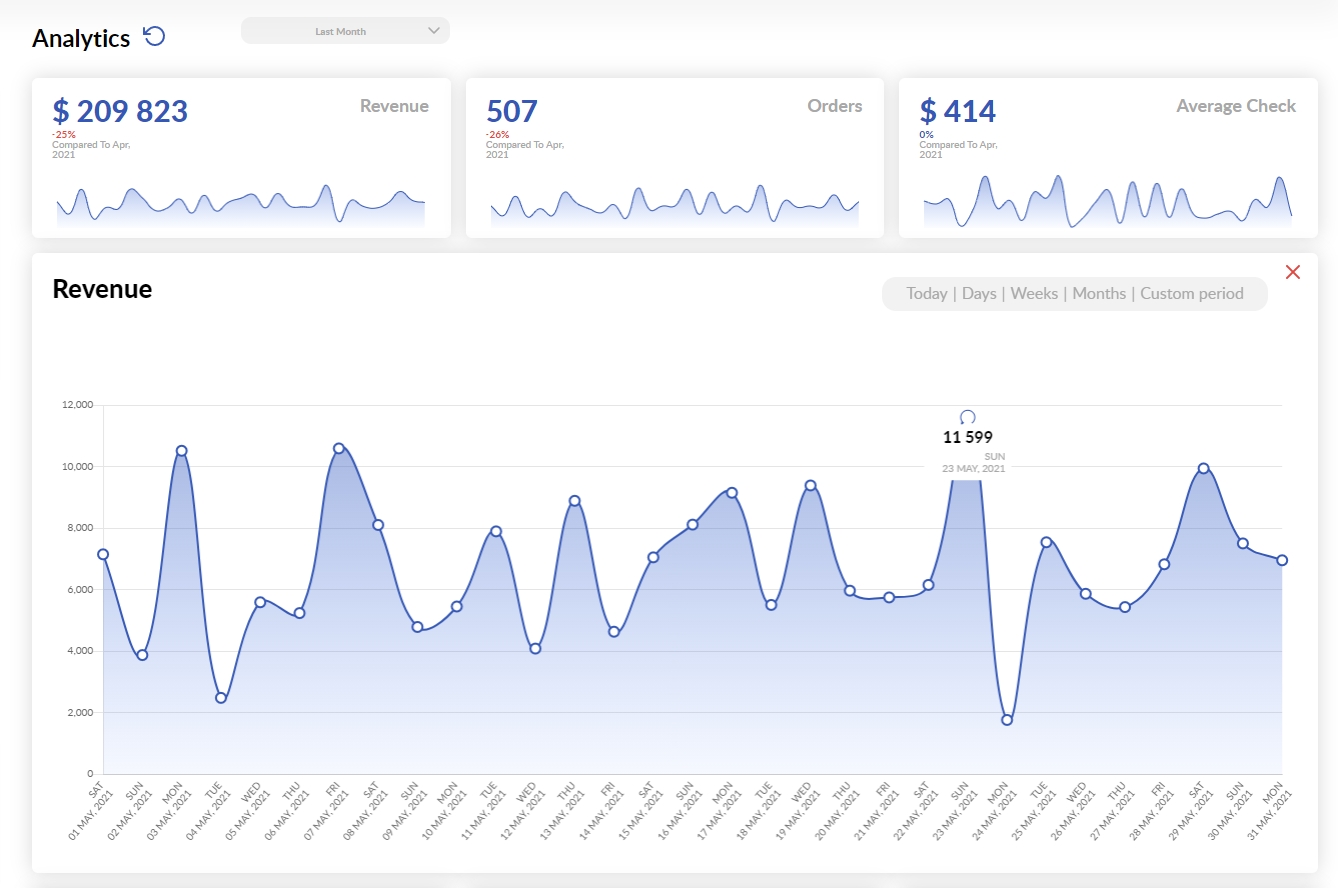The height and width of the screenshot is (888, 1338).
Task: Click the 11 599 tooltip value
Action: (x=968, y=437)
